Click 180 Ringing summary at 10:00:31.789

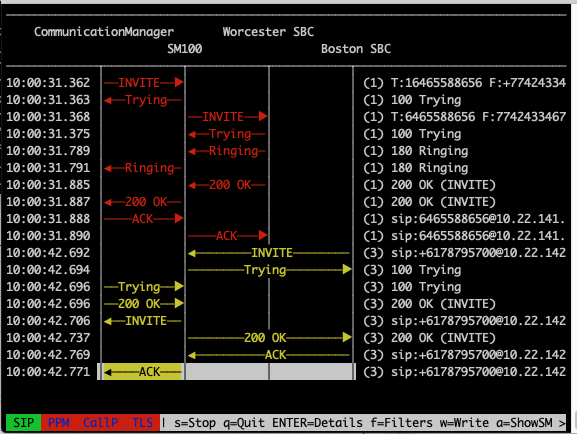pyautogui.click(x=429, y=151)
